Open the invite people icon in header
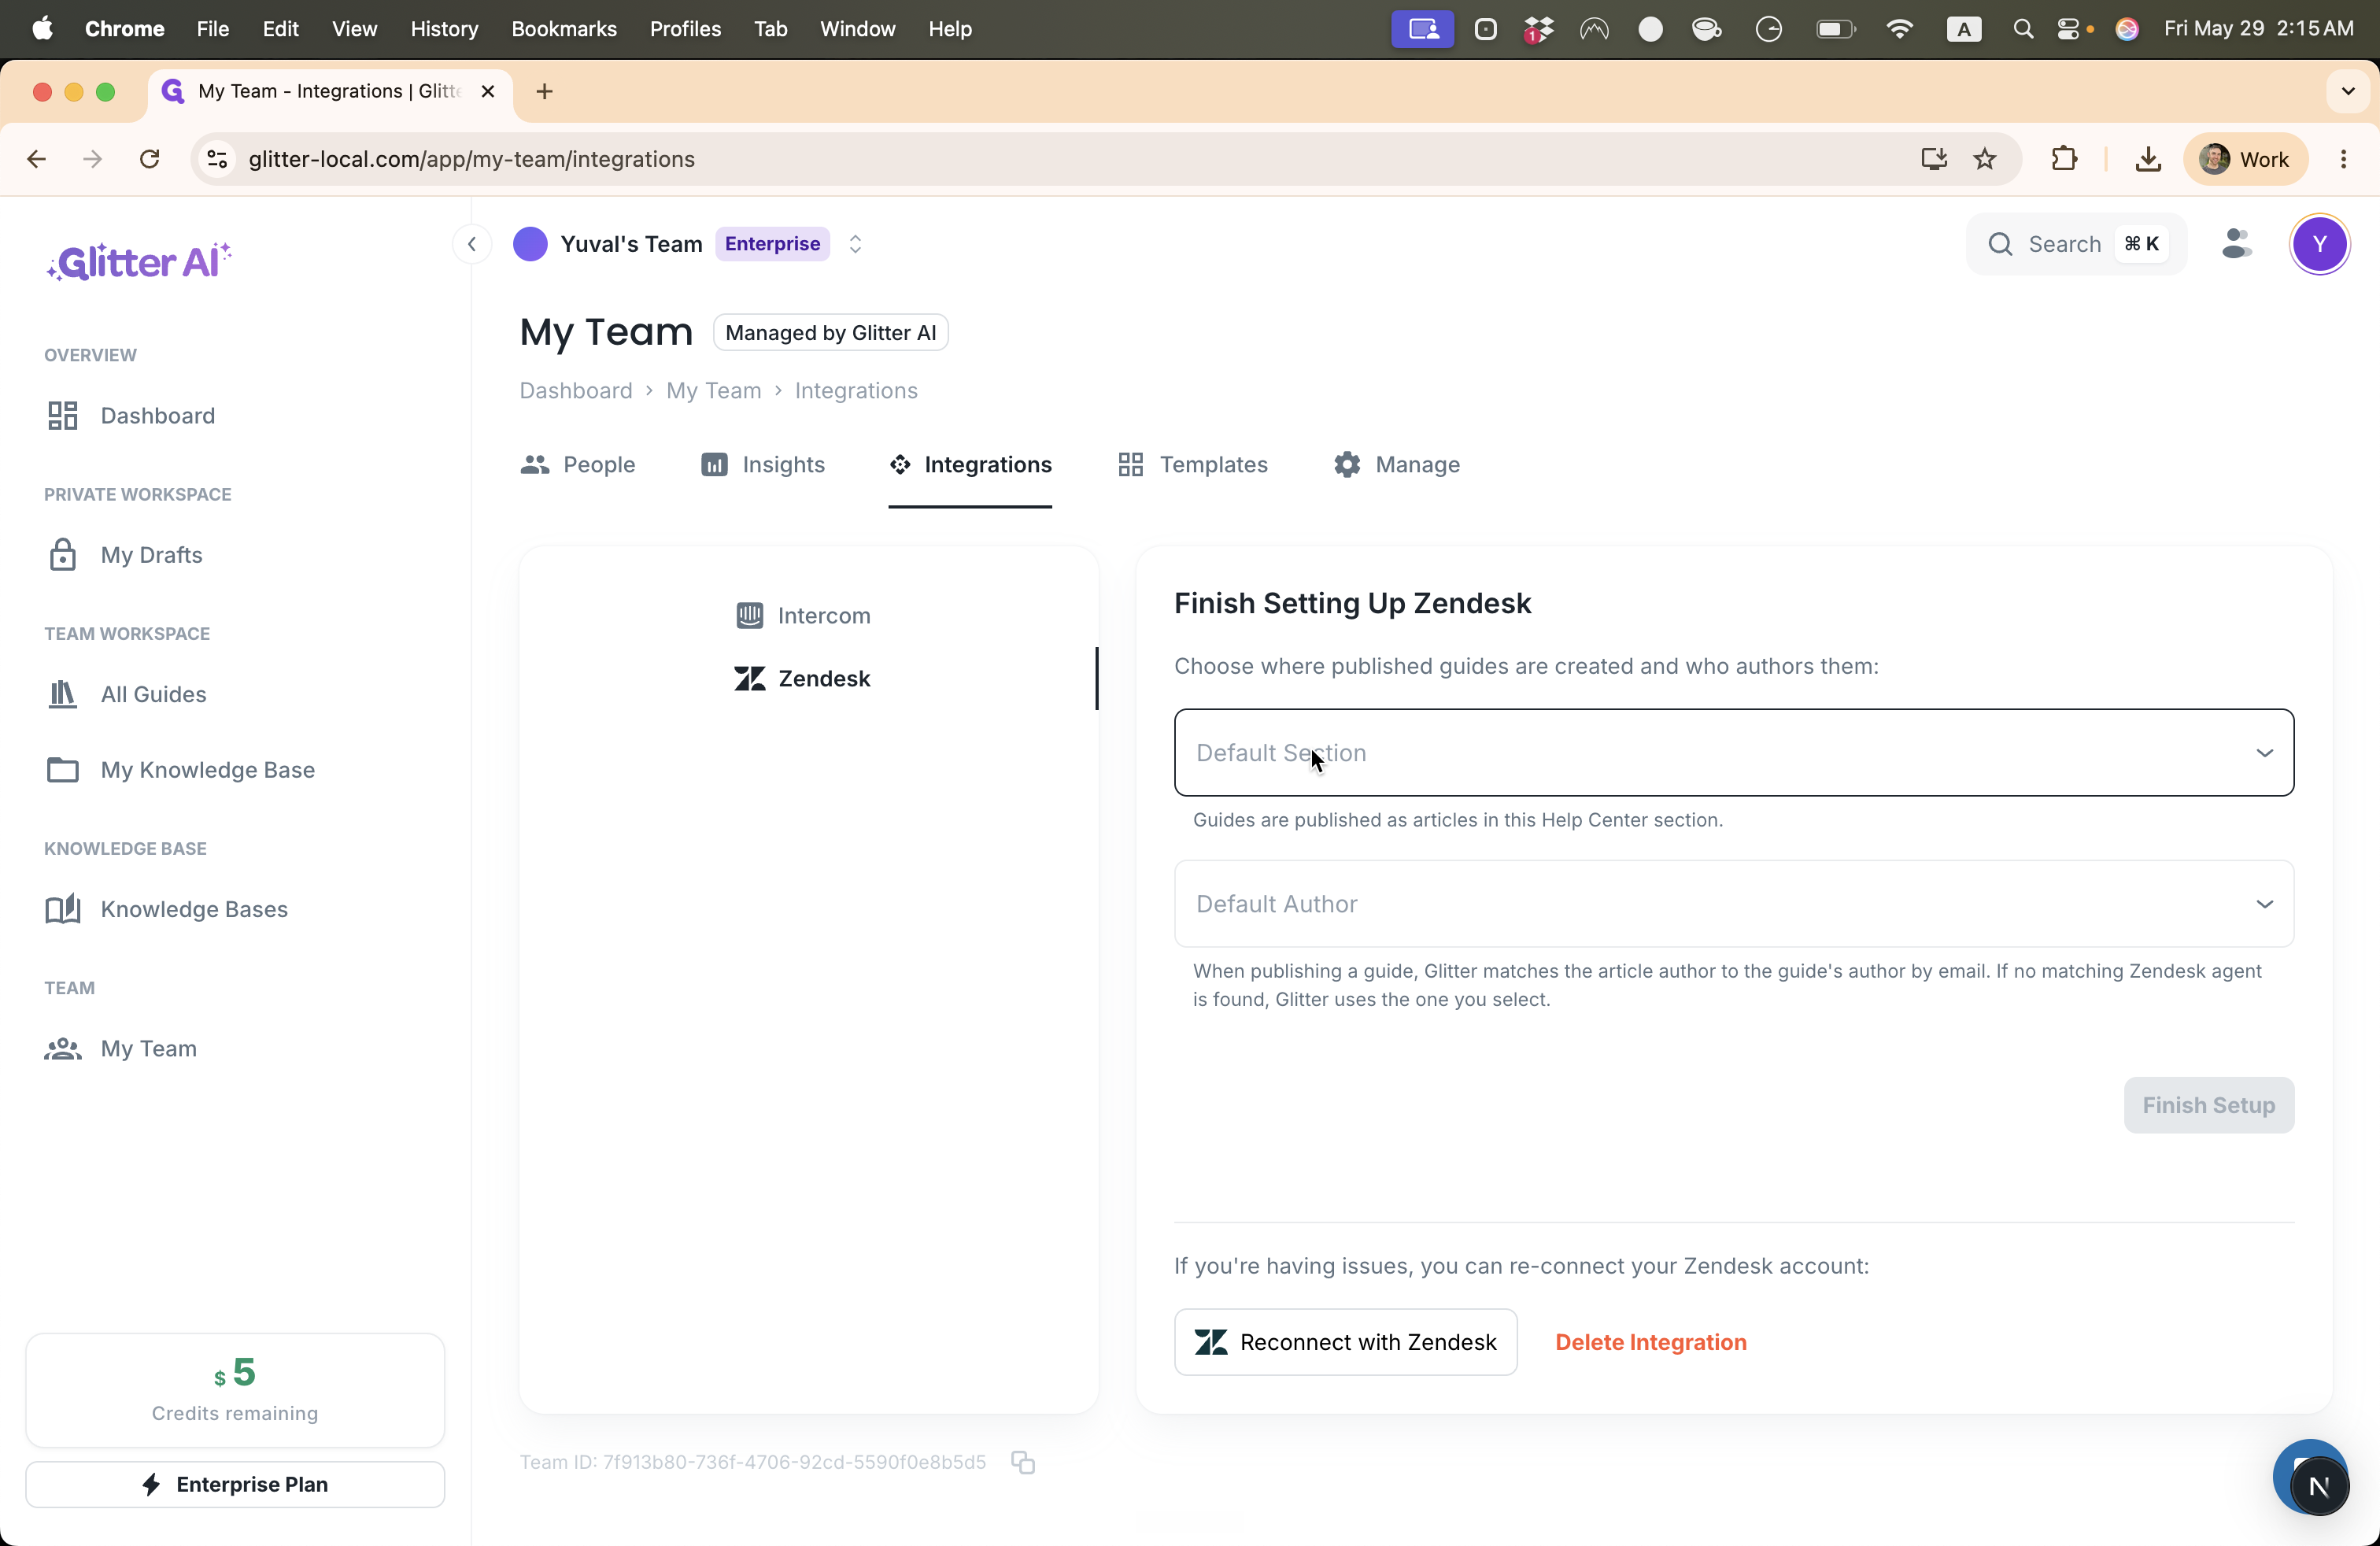The image size is (2380, 1546). tap(2236, 244)
